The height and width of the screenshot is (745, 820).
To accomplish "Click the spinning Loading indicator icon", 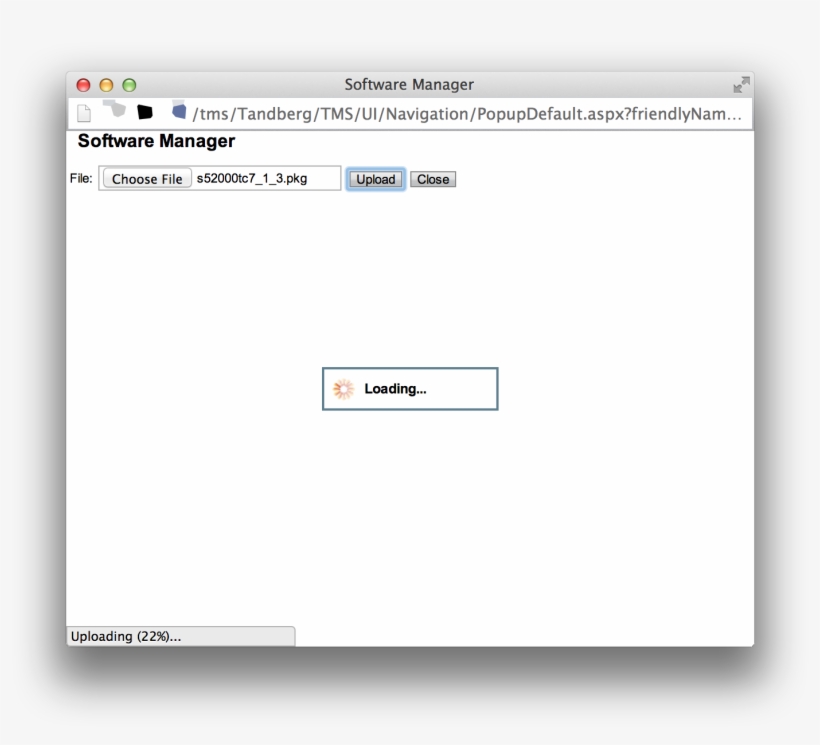I will coord(344,388).
